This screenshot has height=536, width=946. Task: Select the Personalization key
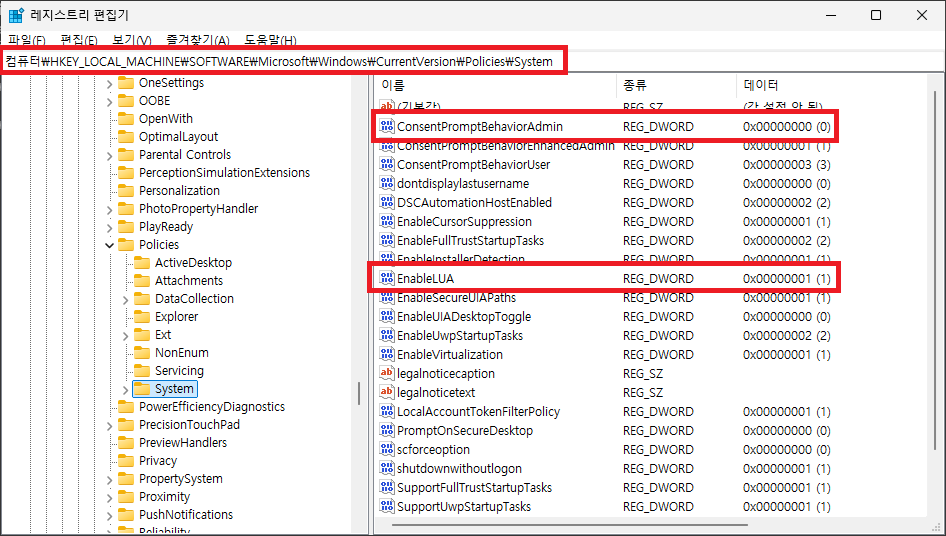tap(179, 191)
